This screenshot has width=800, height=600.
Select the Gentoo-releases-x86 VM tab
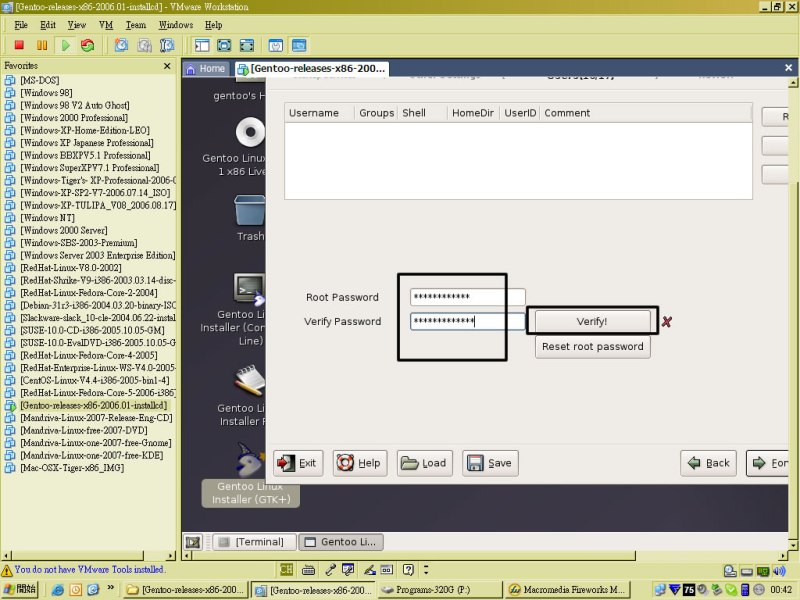(x=312, y=68)
